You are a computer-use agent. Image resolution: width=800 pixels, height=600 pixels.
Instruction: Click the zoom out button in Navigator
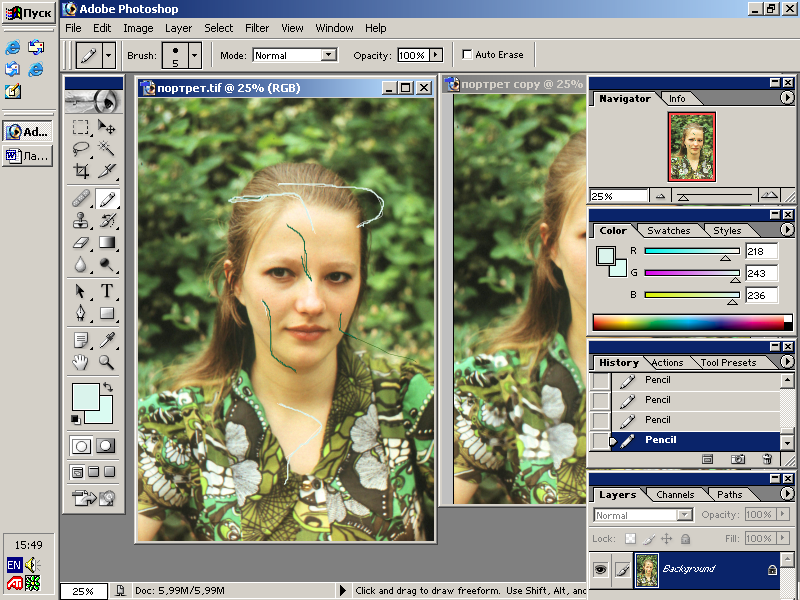point(660,196)
